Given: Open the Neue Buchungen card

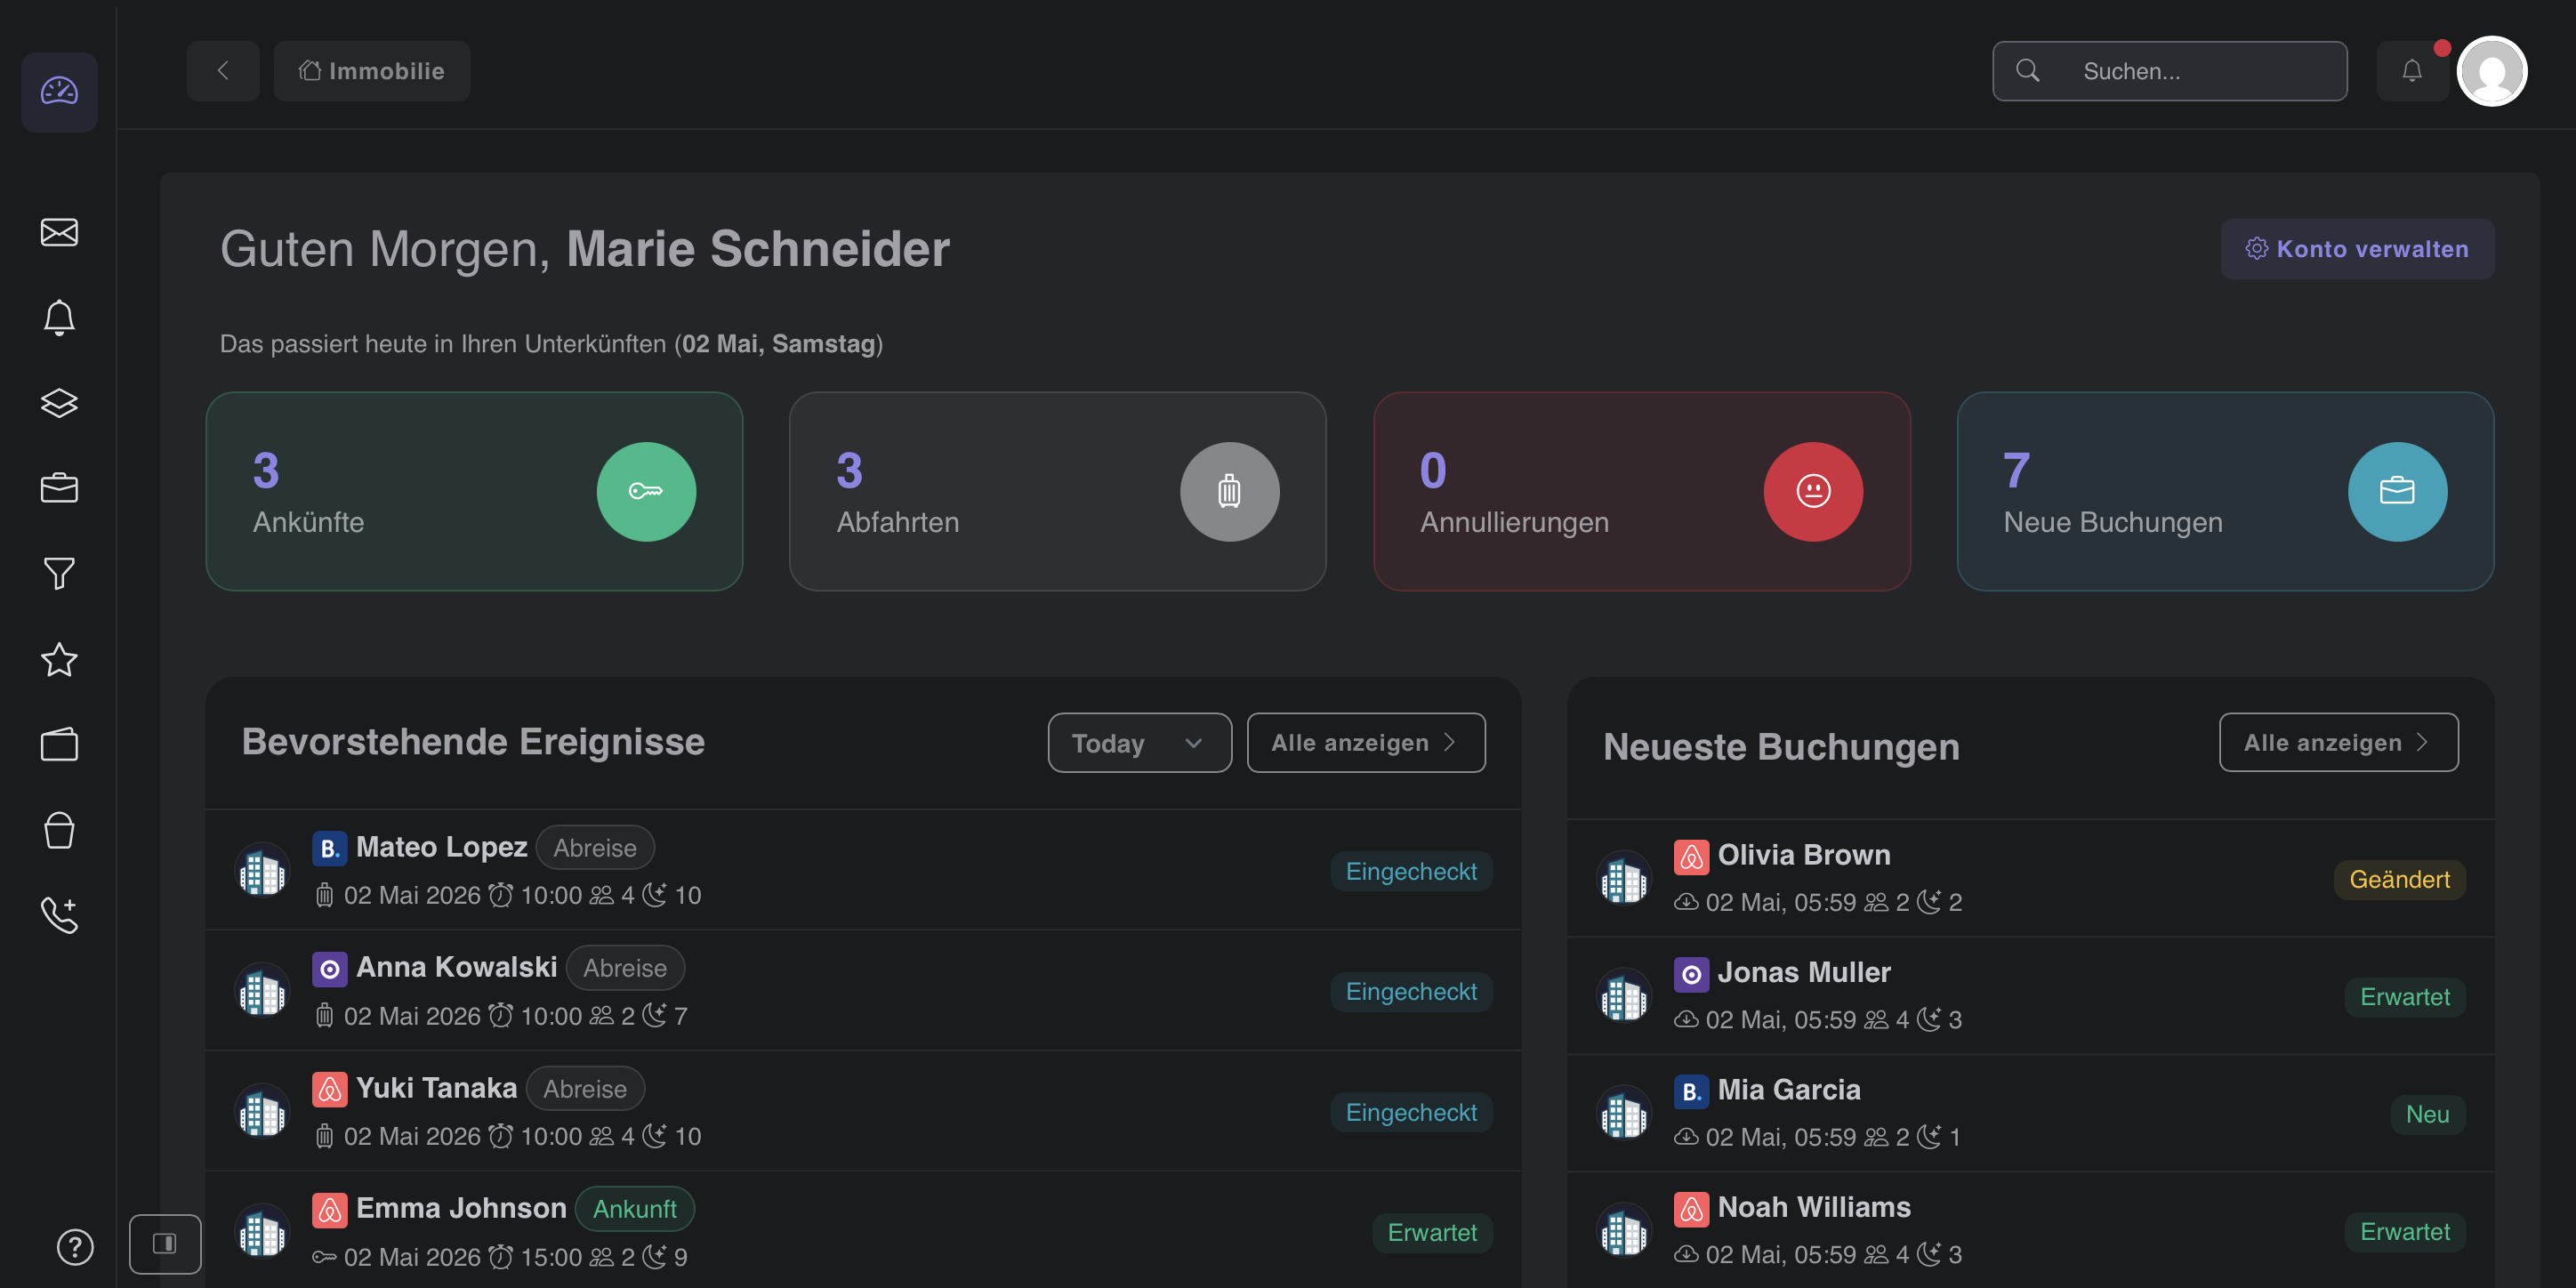Looking at the screenshot, I should [x=2225, y=491].
